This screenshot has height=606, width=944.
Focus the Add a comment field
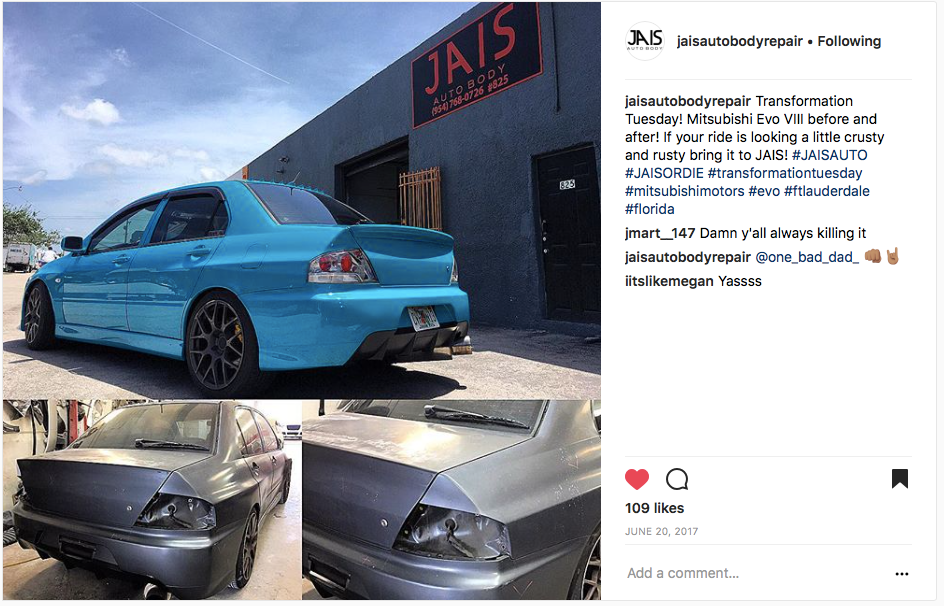[x=756, y=573]
